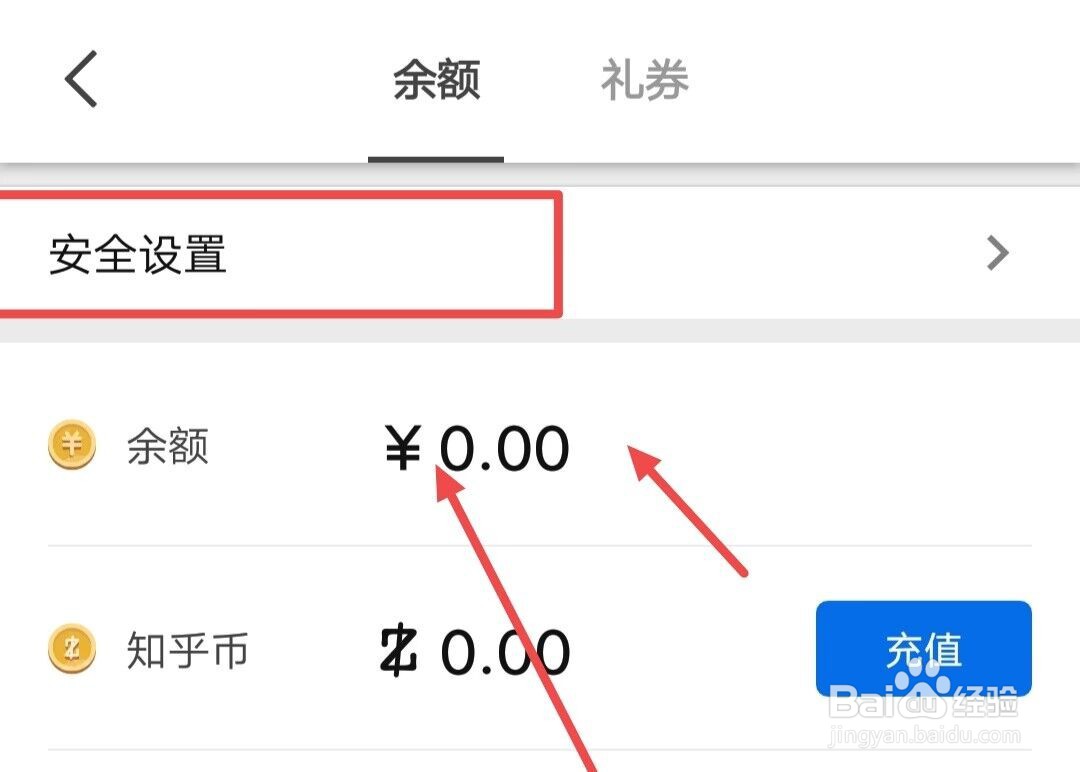The image size is (1080, 772).
Task: Select the ¥ 0.00 balance amount
Action: tap(477, 448)
